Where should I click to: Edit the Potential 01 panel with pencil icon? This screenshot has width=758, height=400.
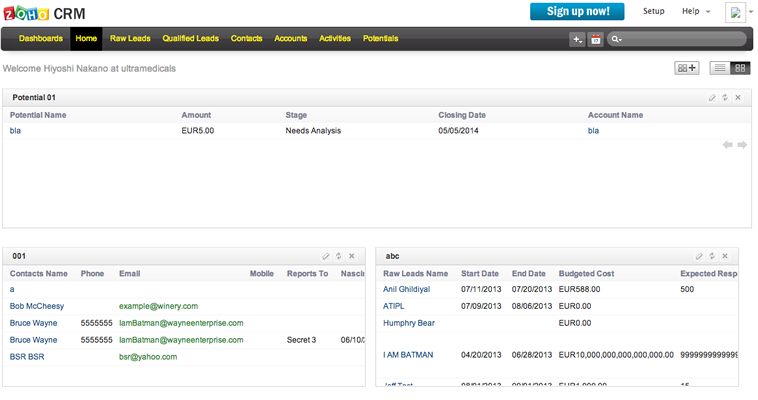[x=712, y=98]
